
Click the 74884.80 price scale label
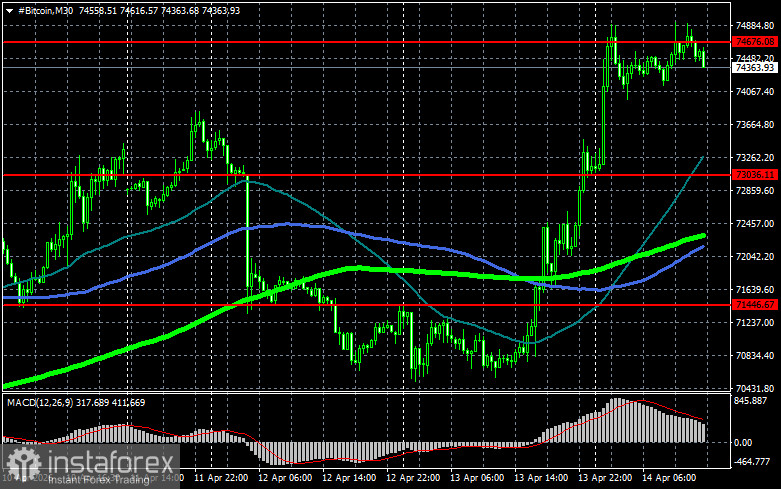tap(755, 25)
